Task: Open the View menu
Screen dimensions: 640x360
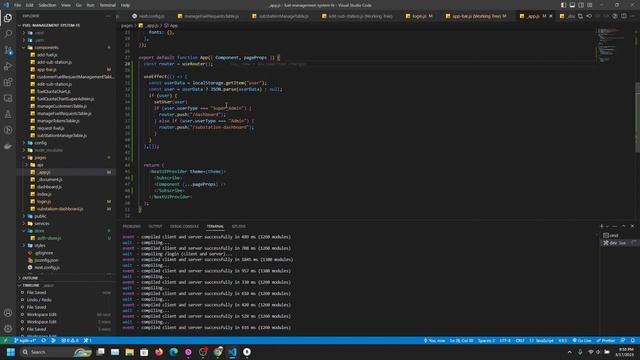Action: [66, 5]
